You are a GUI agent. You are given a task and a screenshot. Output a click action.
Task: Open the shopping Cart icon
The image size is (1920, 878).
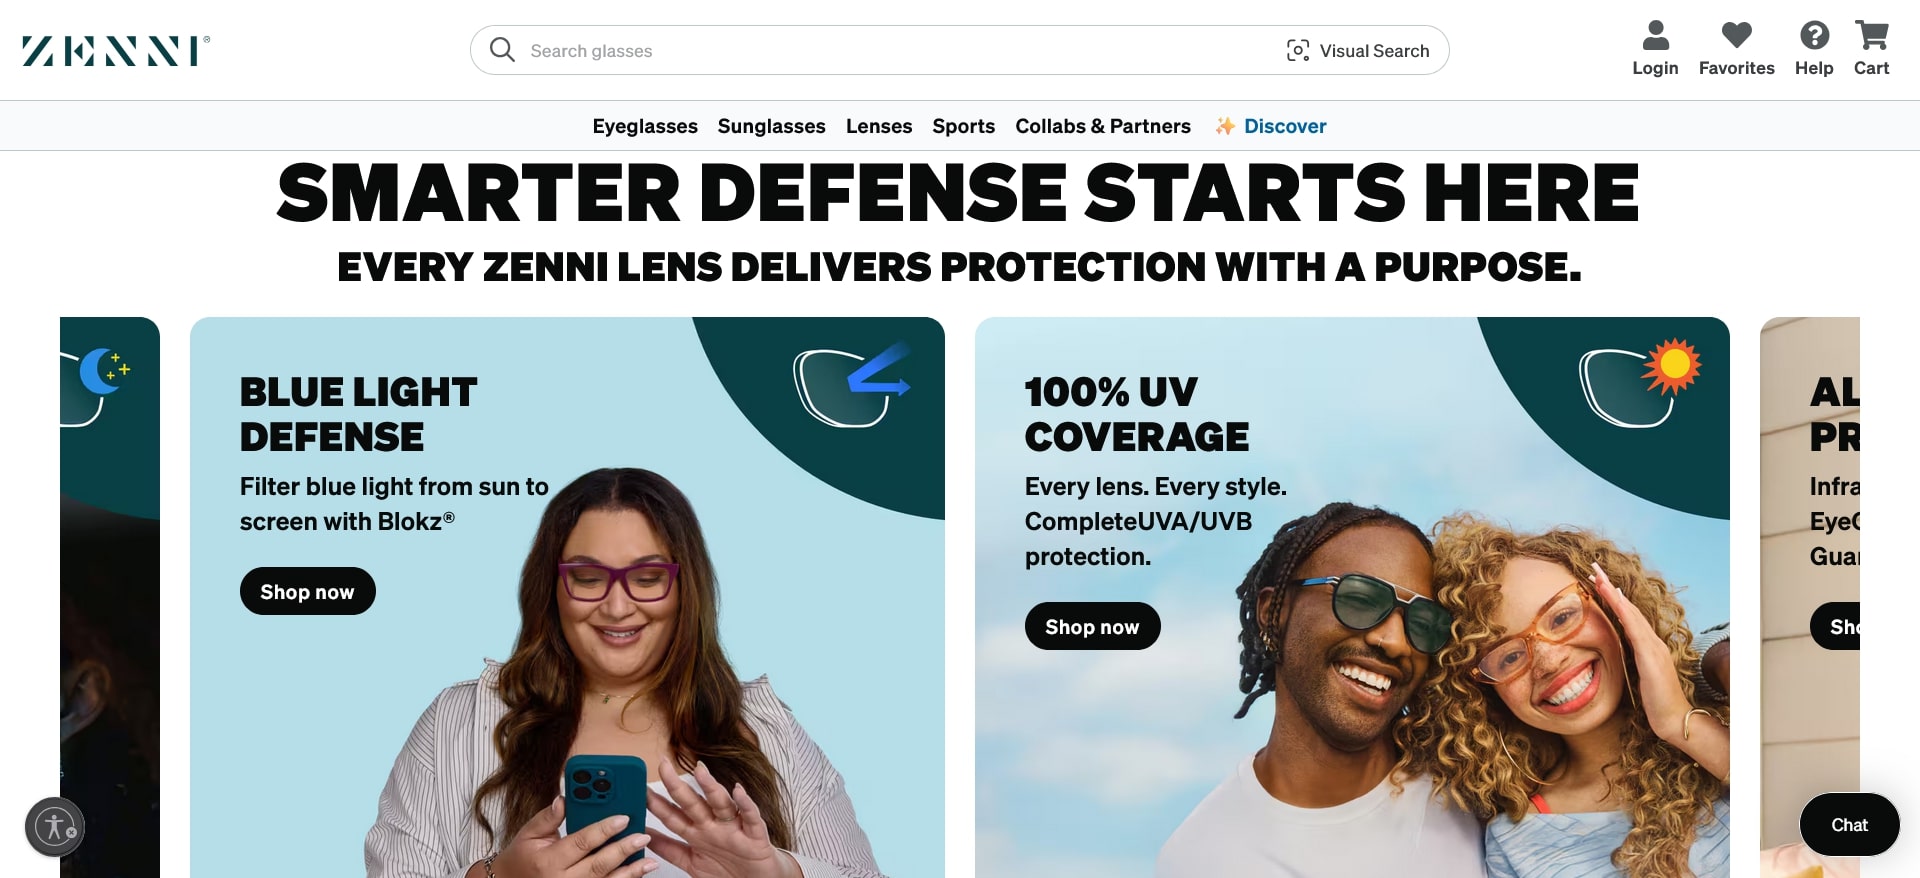tap(1871, 35)
